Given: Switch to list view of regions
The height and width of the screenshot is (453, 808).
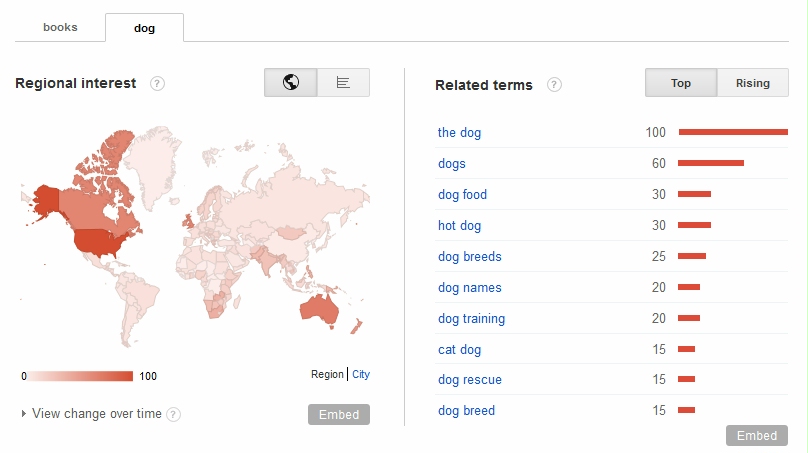Looking at the screenshot, I should 343,82.
